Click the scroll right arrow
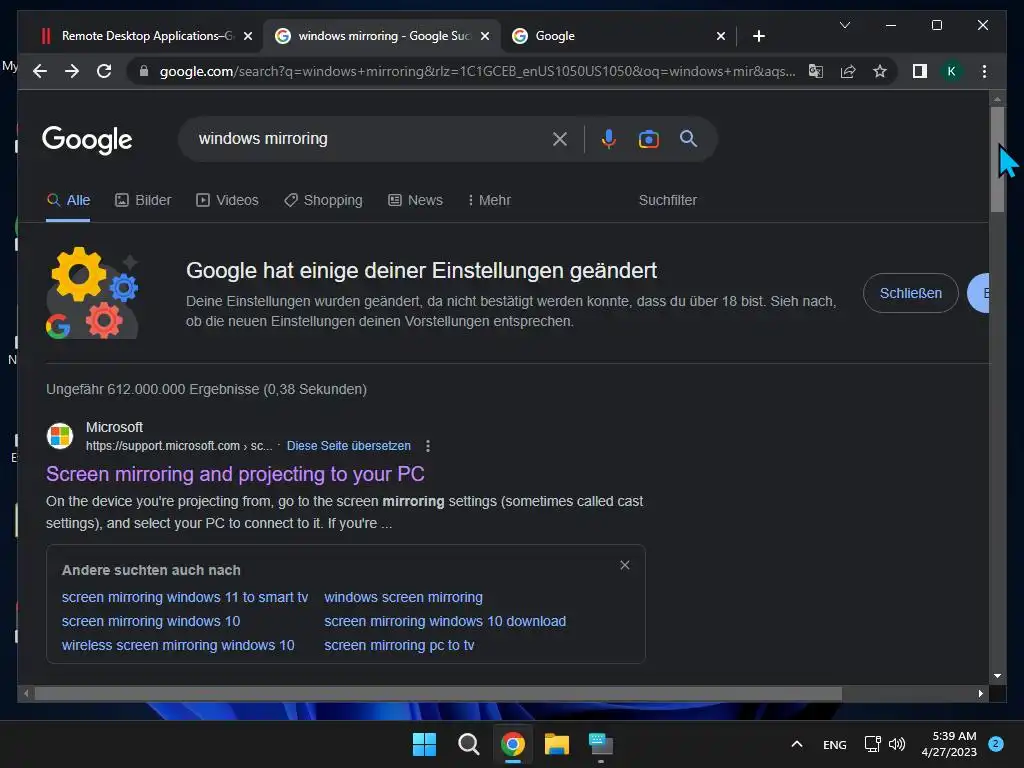The width and height of the screenshot is (1024, 768). click(981, 694)
